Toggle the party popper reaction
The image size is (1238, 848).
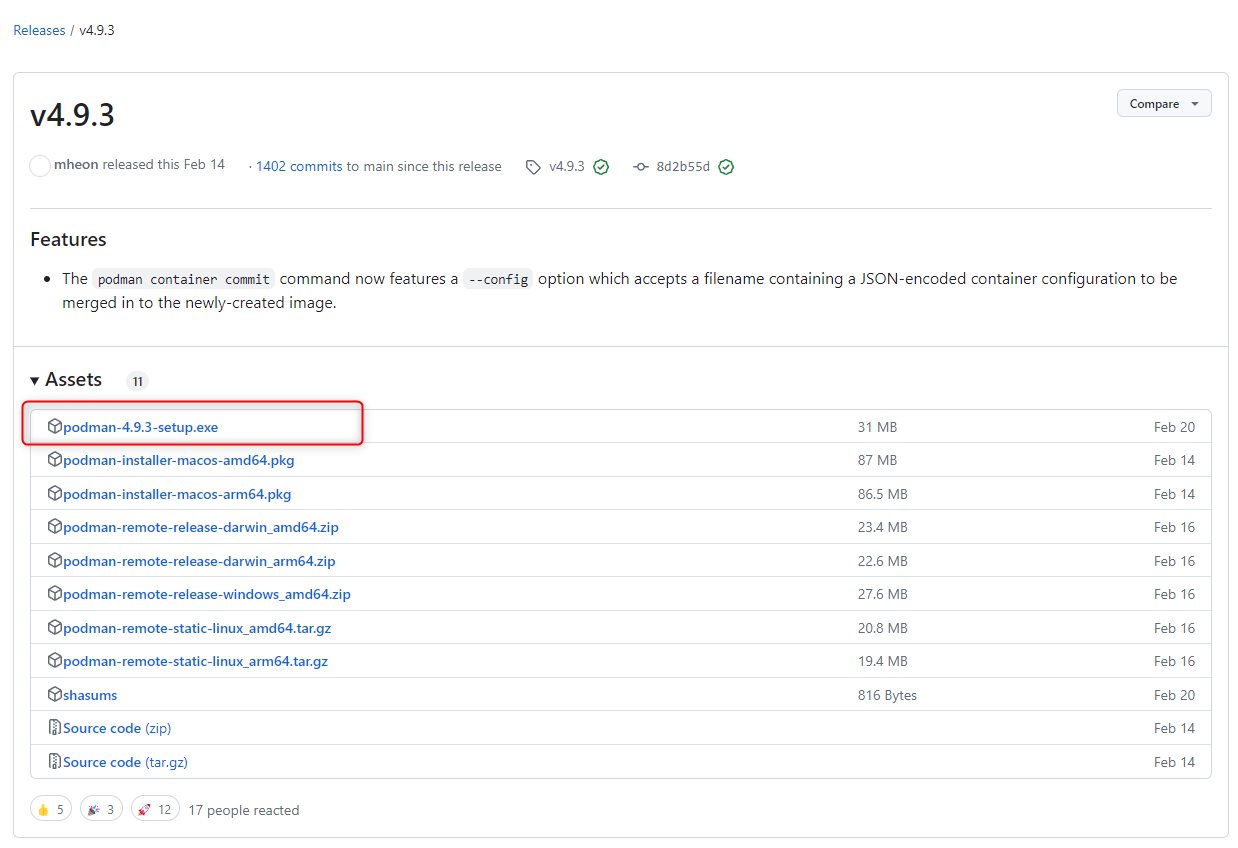[101, 809]
